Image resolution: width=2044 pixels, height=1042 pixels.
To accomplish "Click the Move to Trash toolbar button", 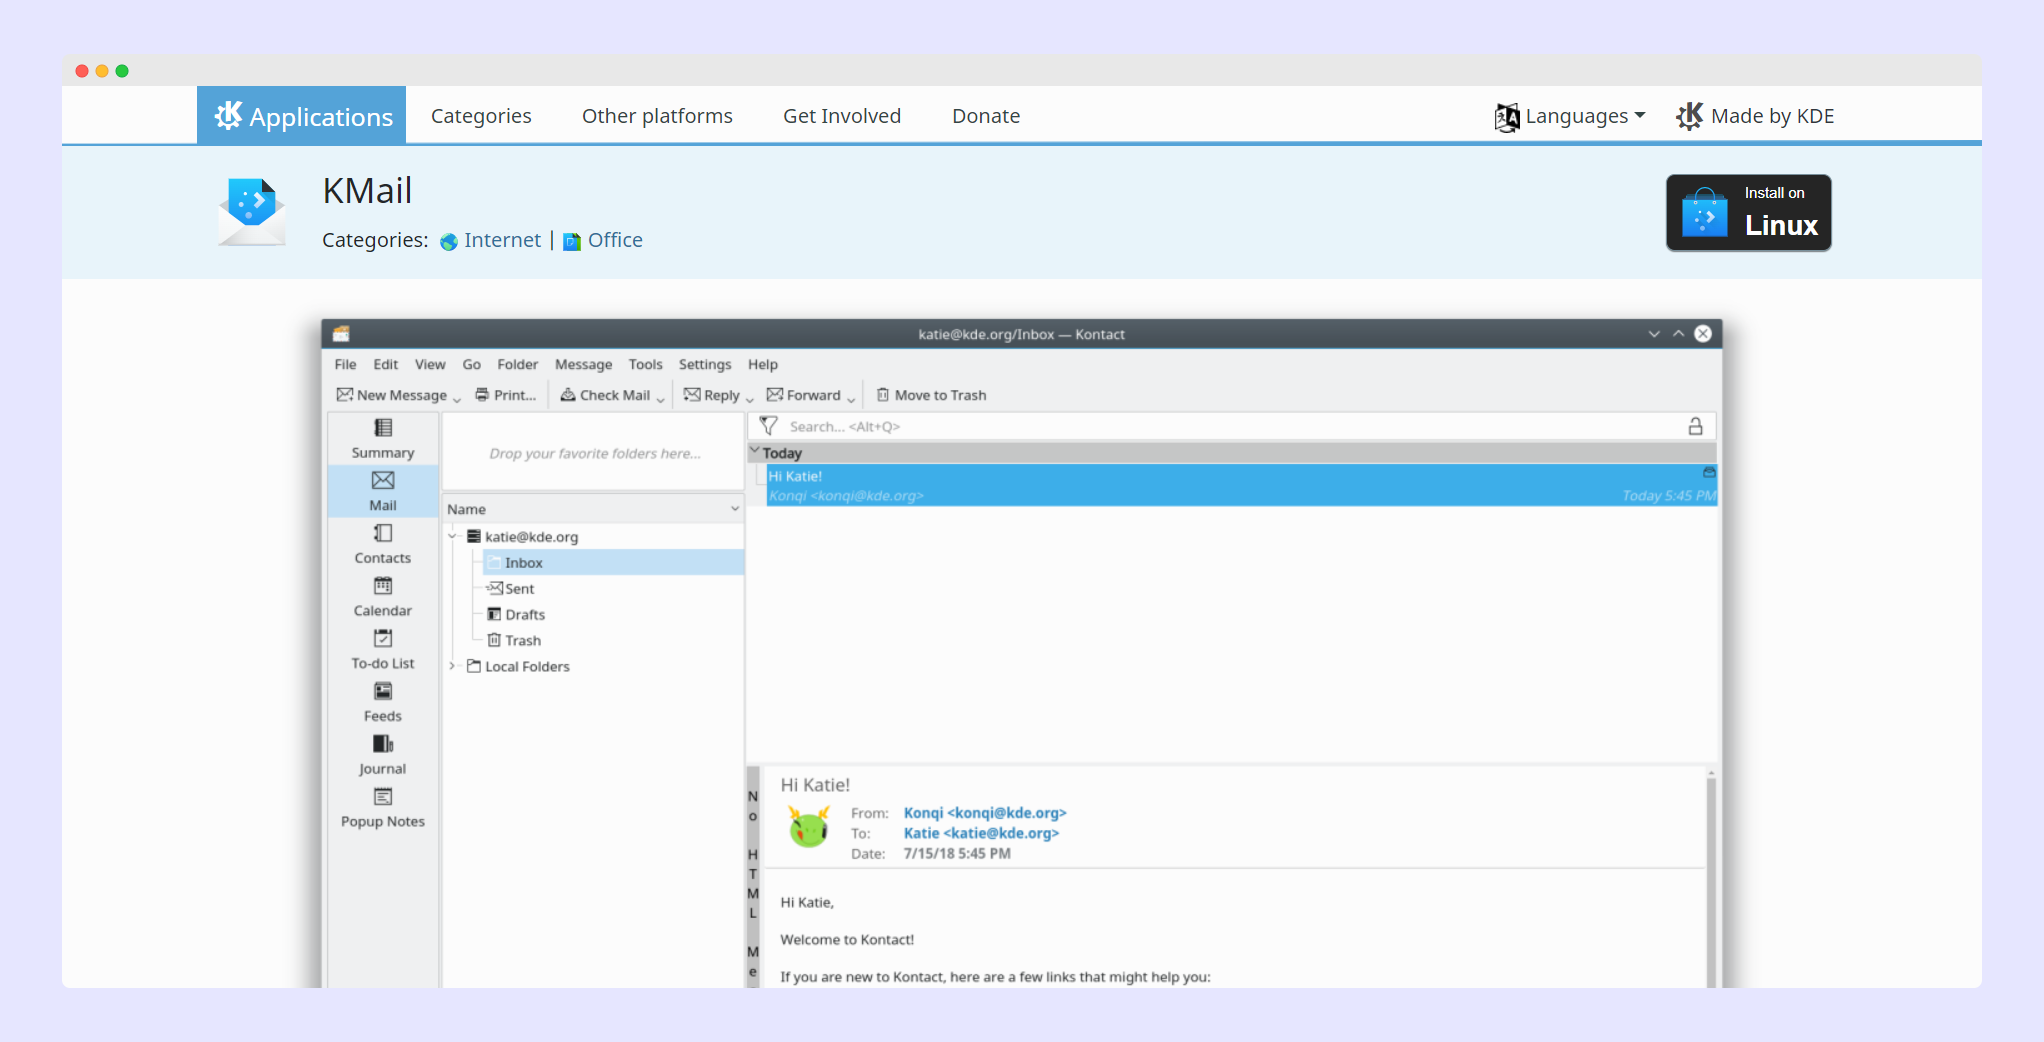I will [931, 396].
